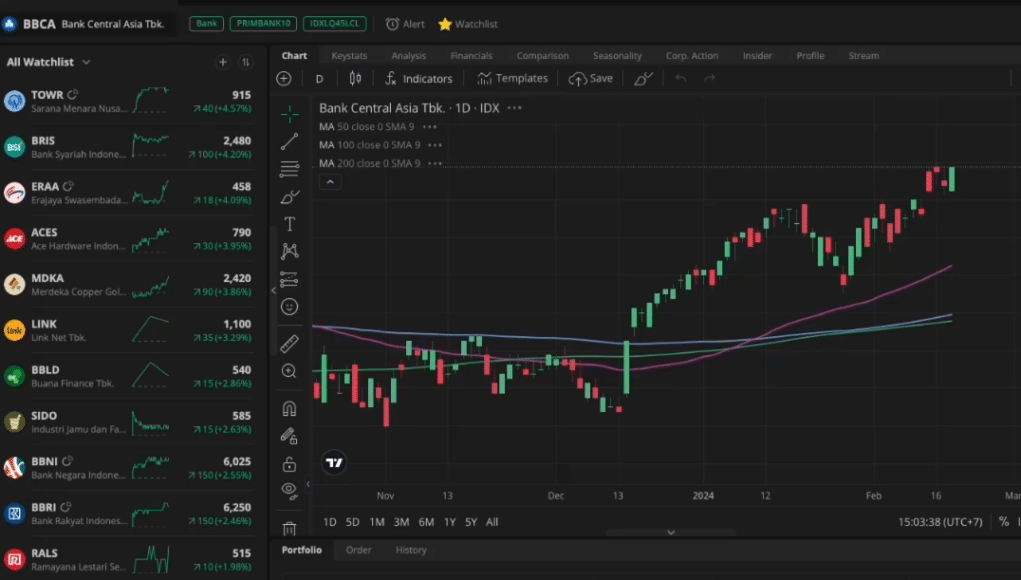1021x580 pixels.
Task: Toggle magnet mode on drawing toolbar
Action: click(x=289, y=408)
